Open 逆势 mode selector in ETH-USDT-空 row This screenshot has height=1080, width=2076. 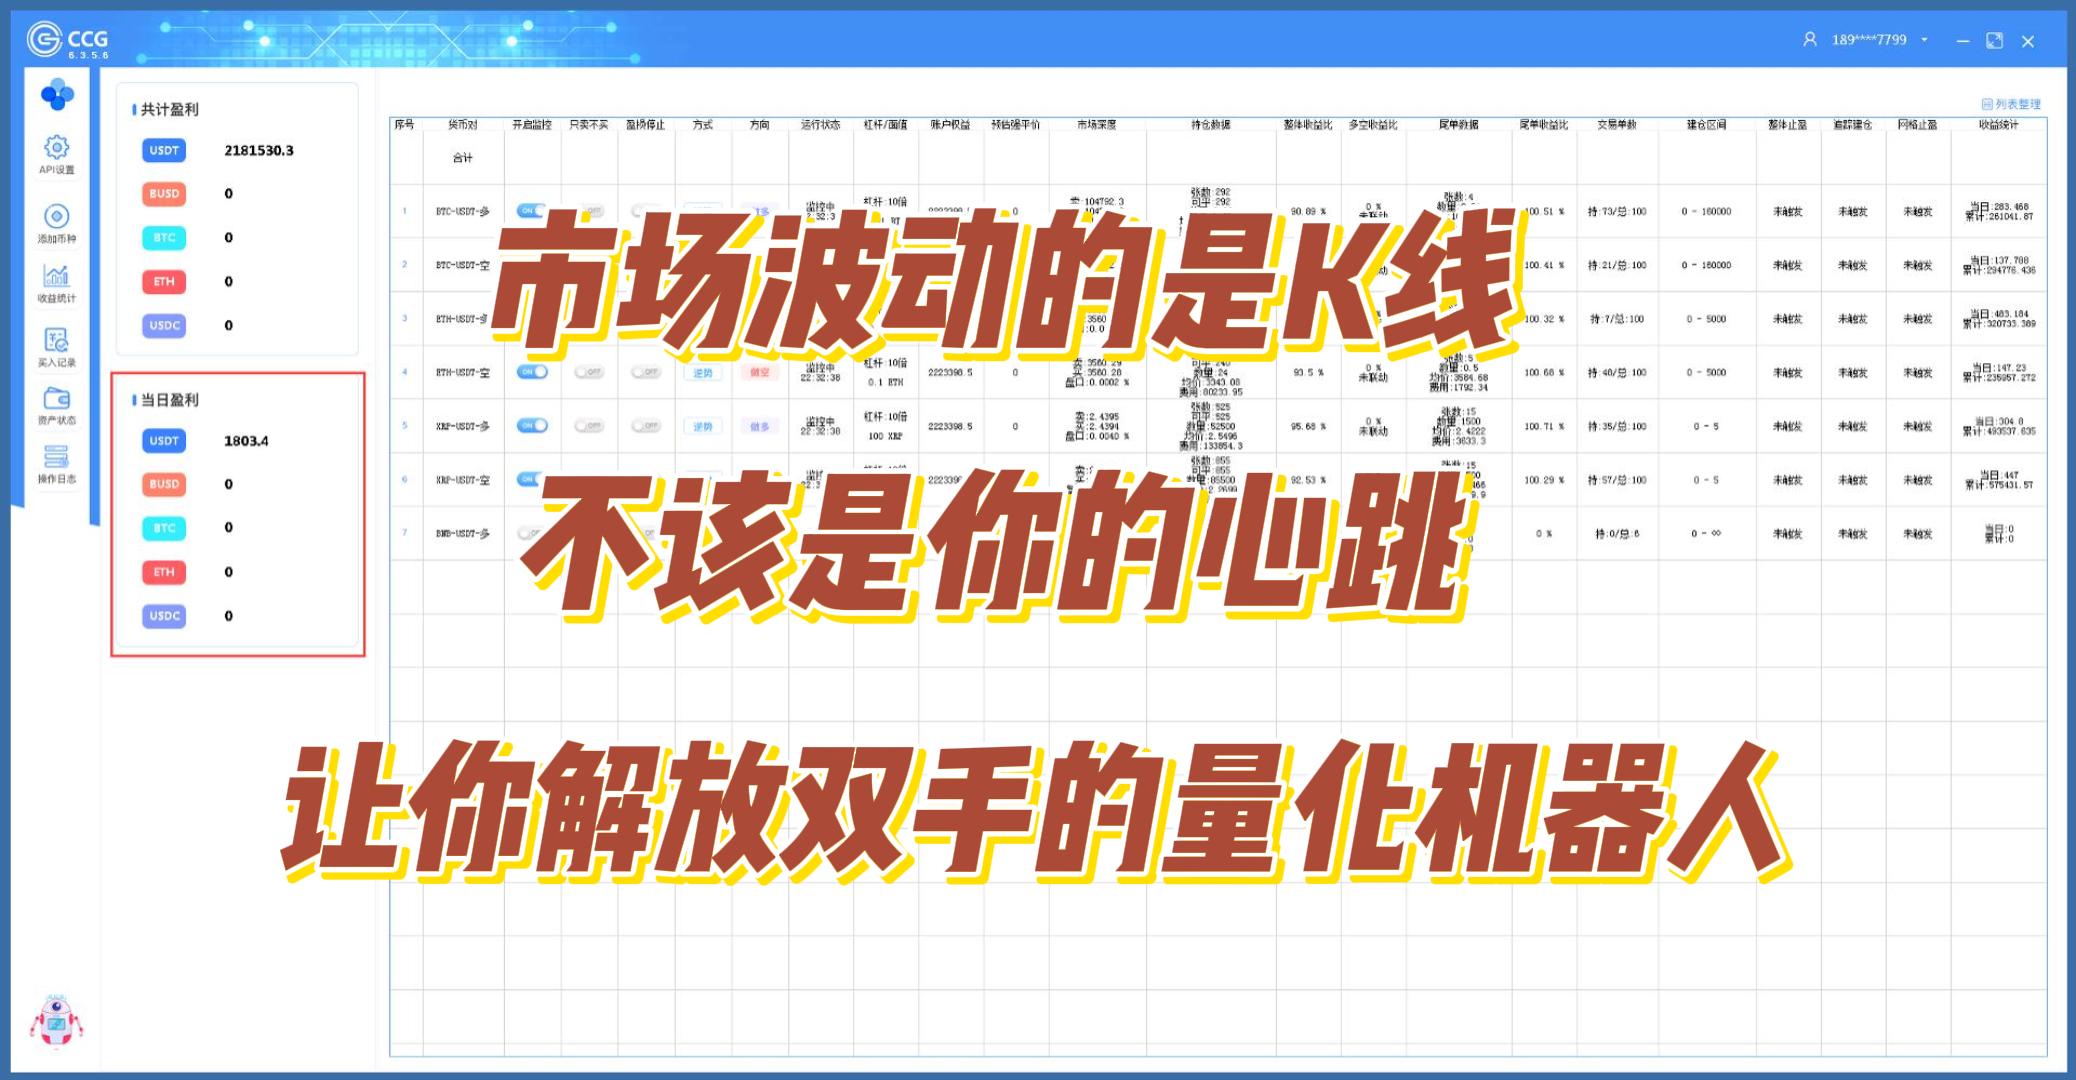pyautogui.click(x=703, y=372)
